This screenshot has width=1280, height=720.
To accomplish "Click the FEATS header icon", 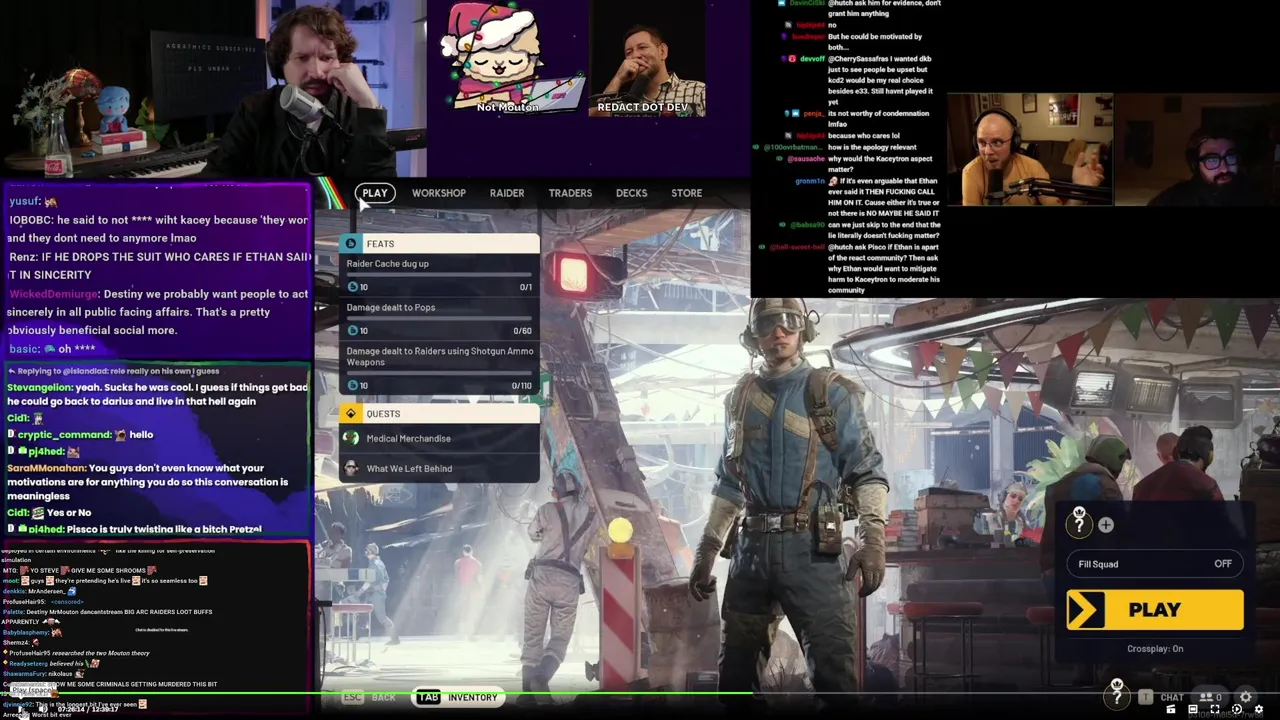I will click(x=350, y=244).
